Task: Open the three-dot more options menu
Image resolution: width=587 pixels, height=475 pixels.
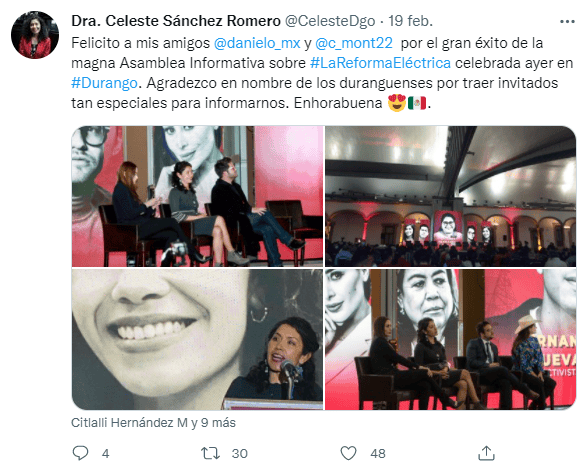Action: tap(567, 22)
